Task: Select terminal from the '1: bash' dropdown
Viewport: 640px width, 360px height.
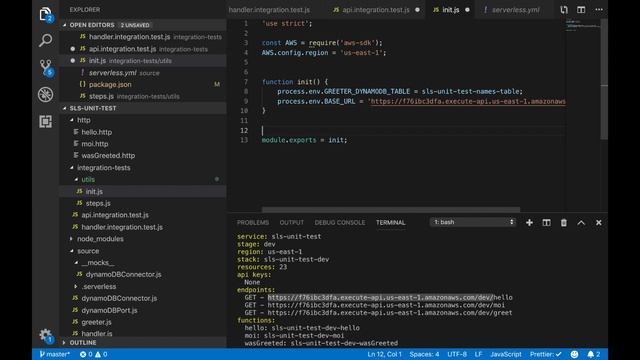Action: coord(473,222)
